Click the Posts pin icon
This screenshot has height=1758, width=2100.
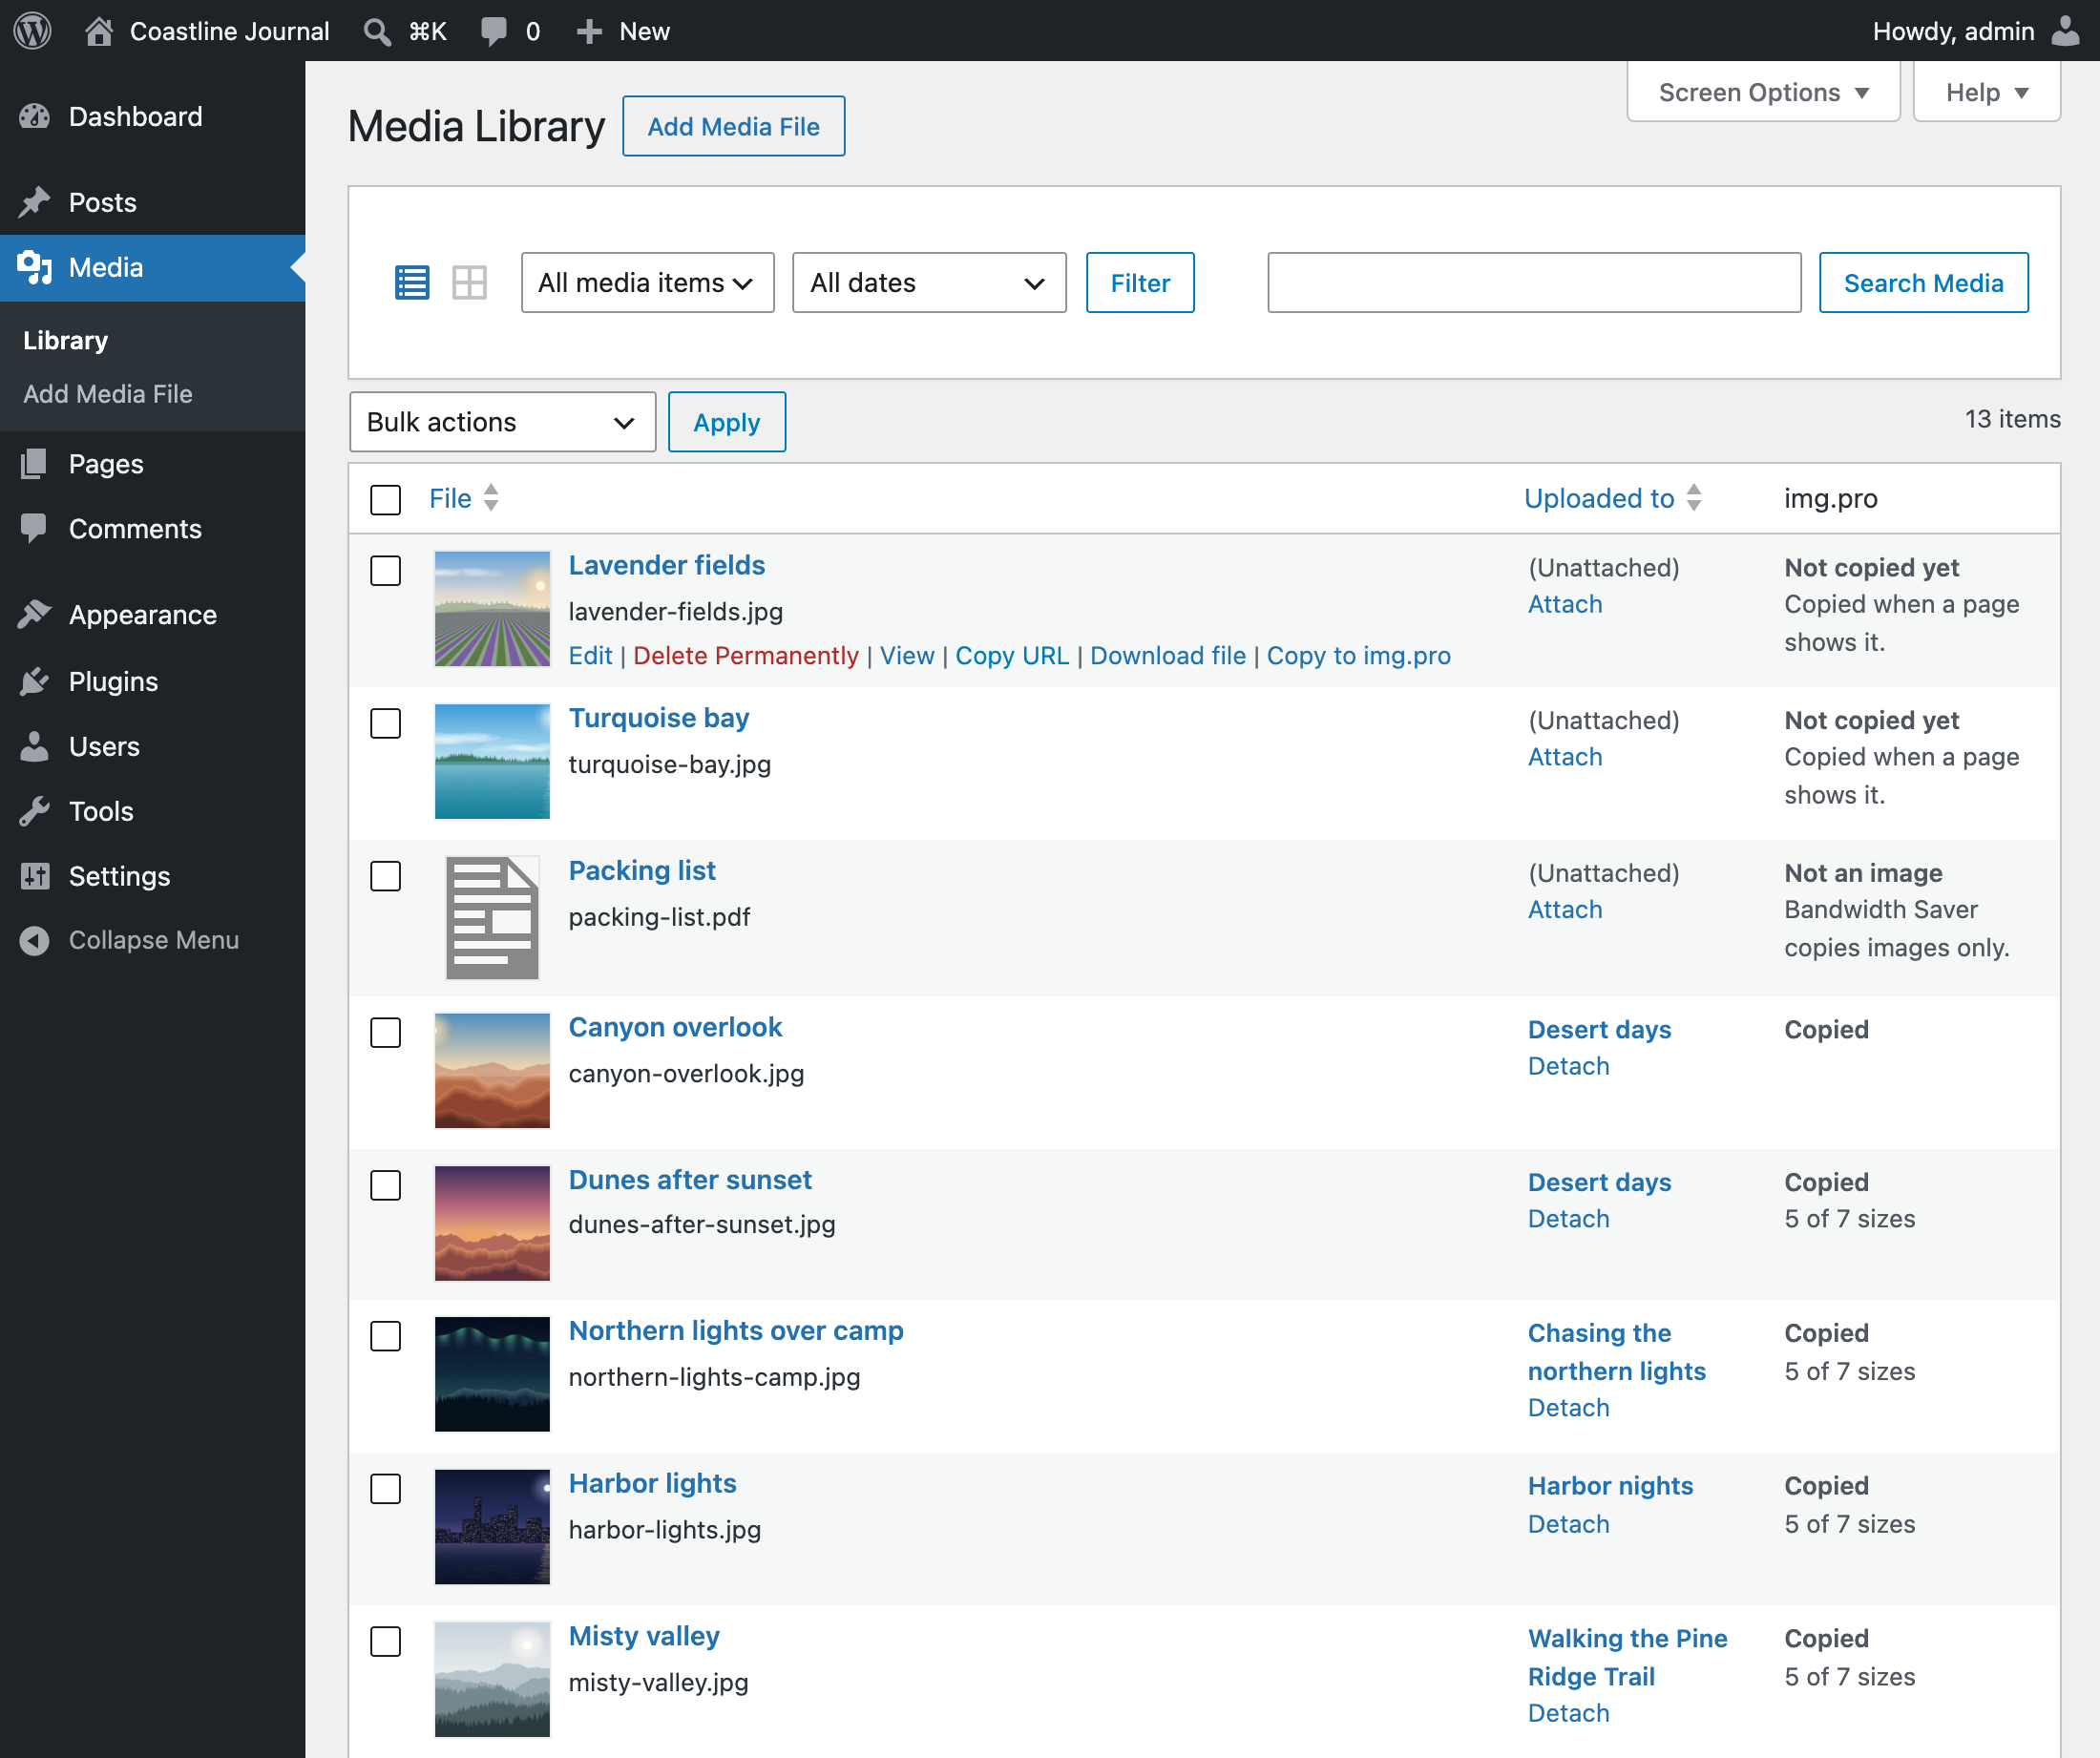(35, 203)
